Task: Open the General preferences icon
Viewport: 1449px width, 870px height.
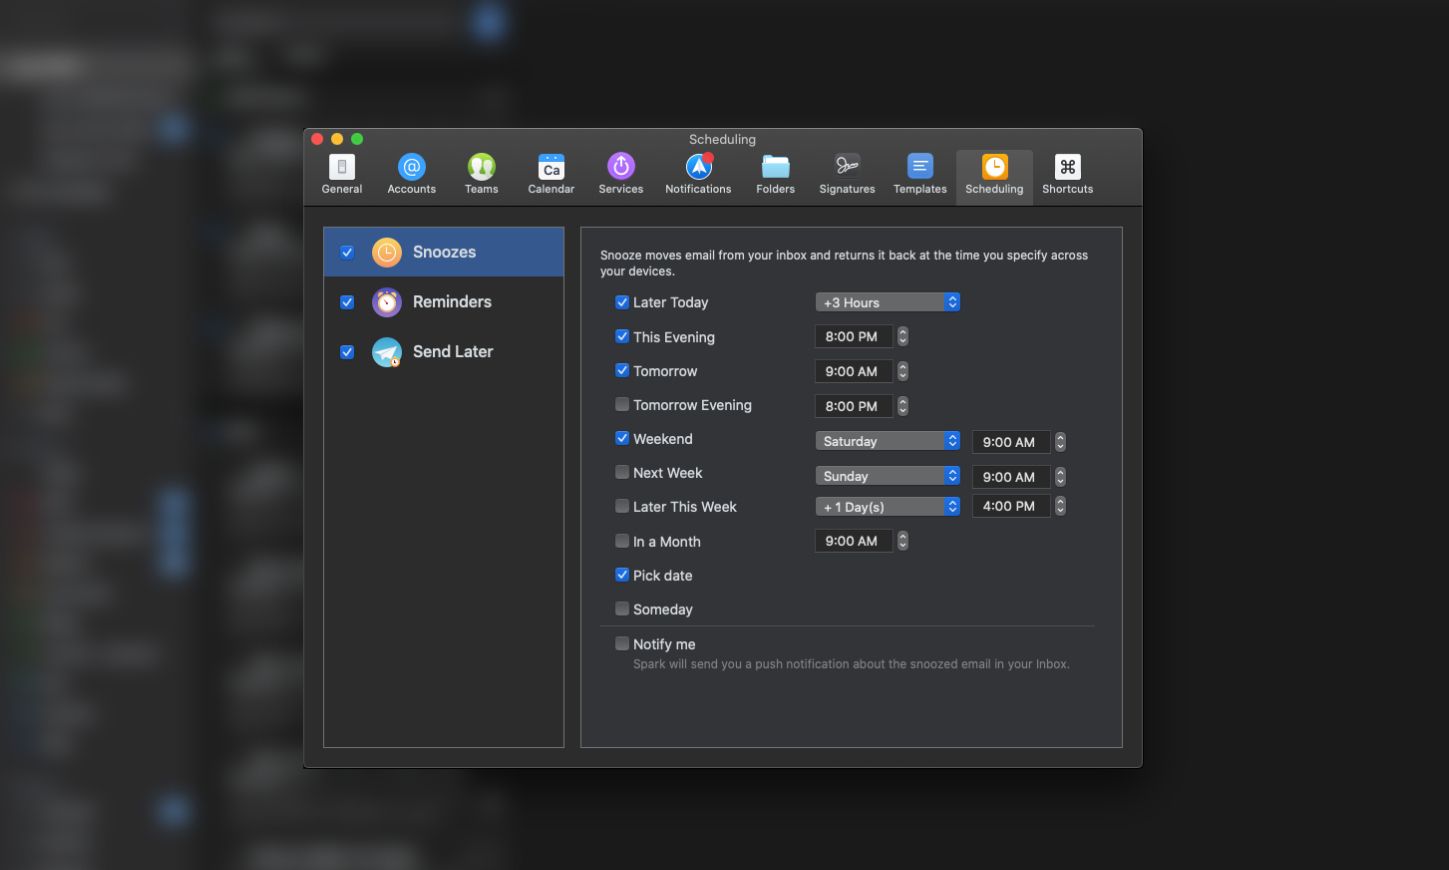Action: coord(341,175)
